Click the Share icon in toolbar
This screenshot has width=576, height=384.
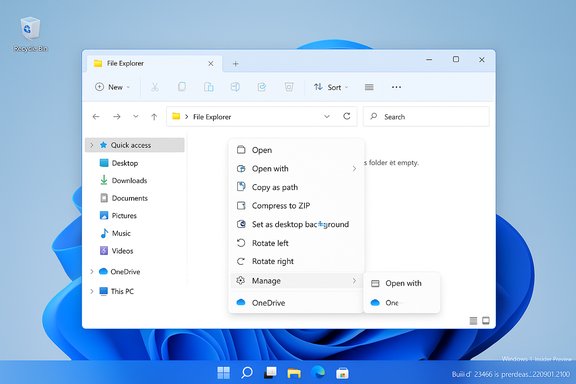pyautogui.click(x=262, y=87)
